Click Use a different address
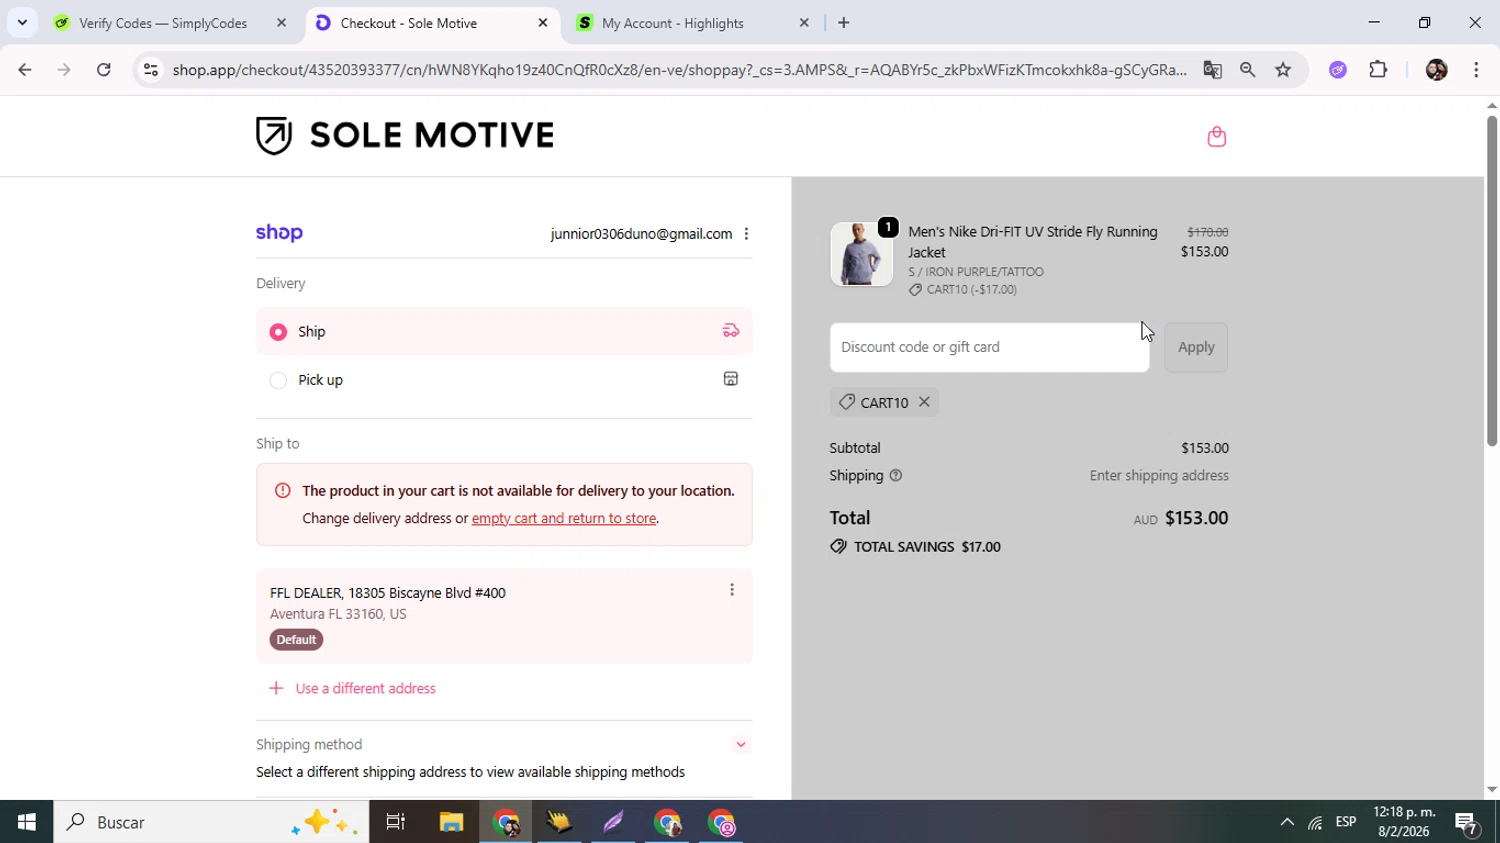Screen dimensions: 1500x843 point(353,688)
